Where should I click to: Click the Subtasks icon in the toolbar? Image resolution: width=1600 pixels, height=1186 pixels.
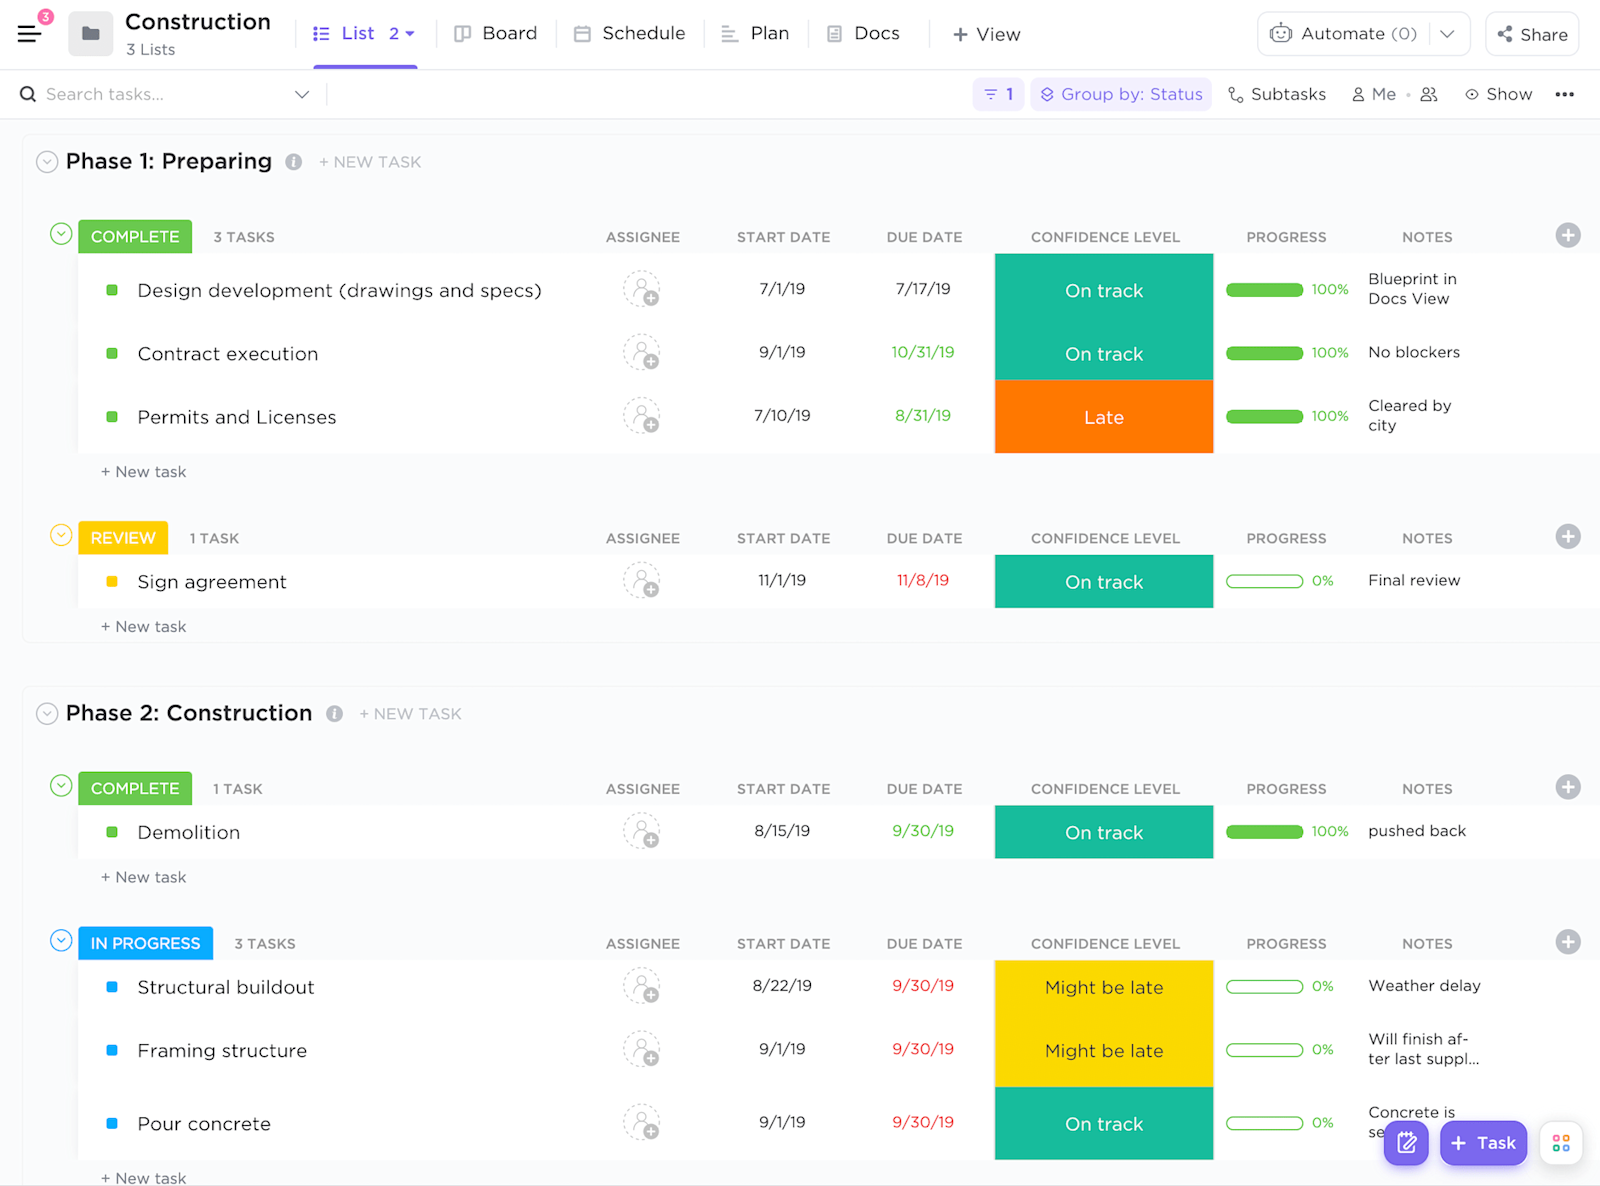1238,94
